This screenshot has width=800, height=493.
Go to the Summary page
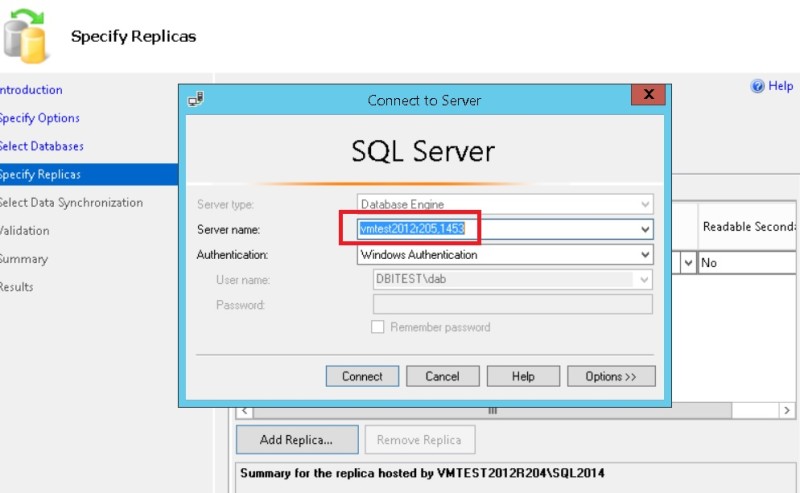(24, 259)
